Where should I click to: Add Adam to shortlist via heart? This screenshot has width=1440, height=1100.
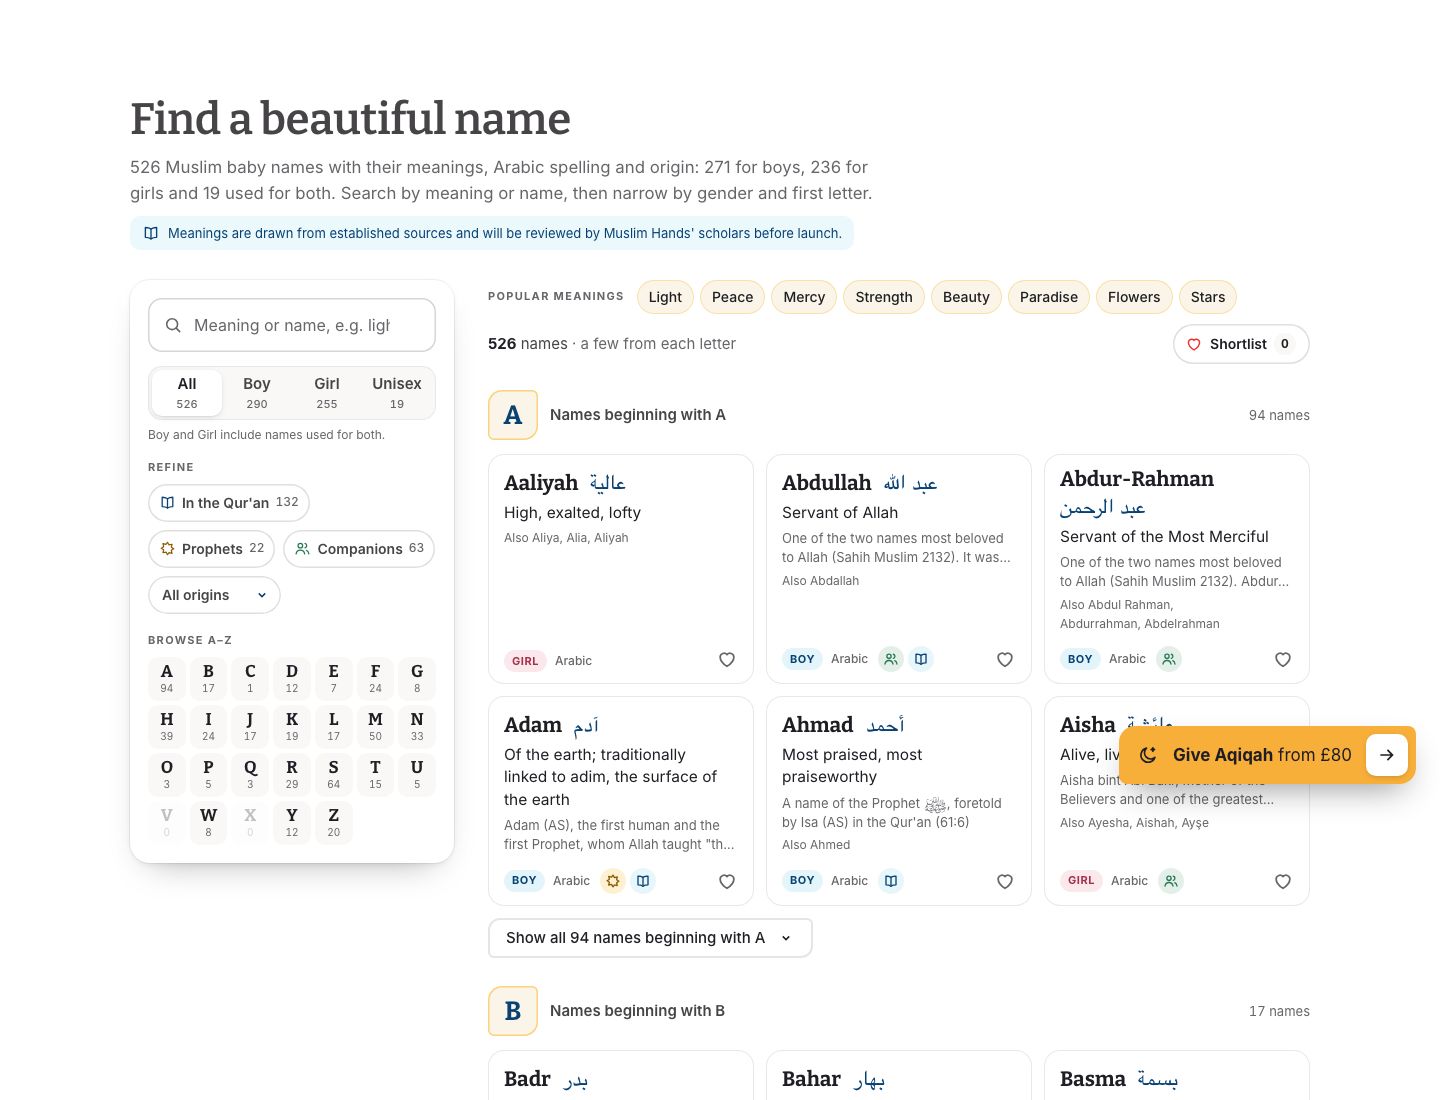[x=727, y=882]
